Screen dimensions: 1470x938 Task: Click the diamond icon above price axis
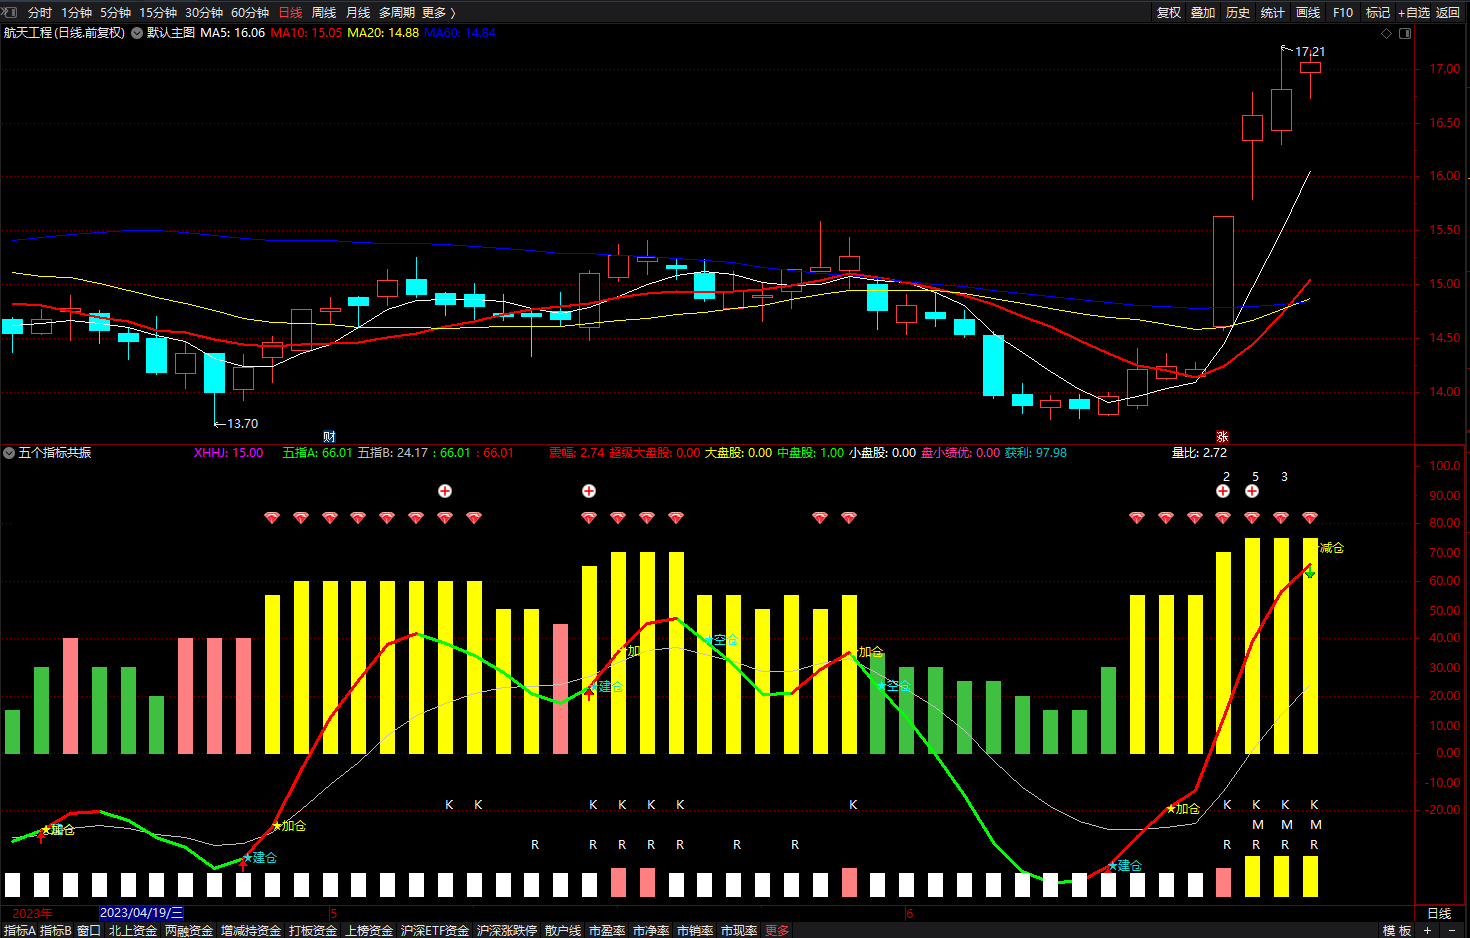pyautogui.click(x=1386, y=33)
